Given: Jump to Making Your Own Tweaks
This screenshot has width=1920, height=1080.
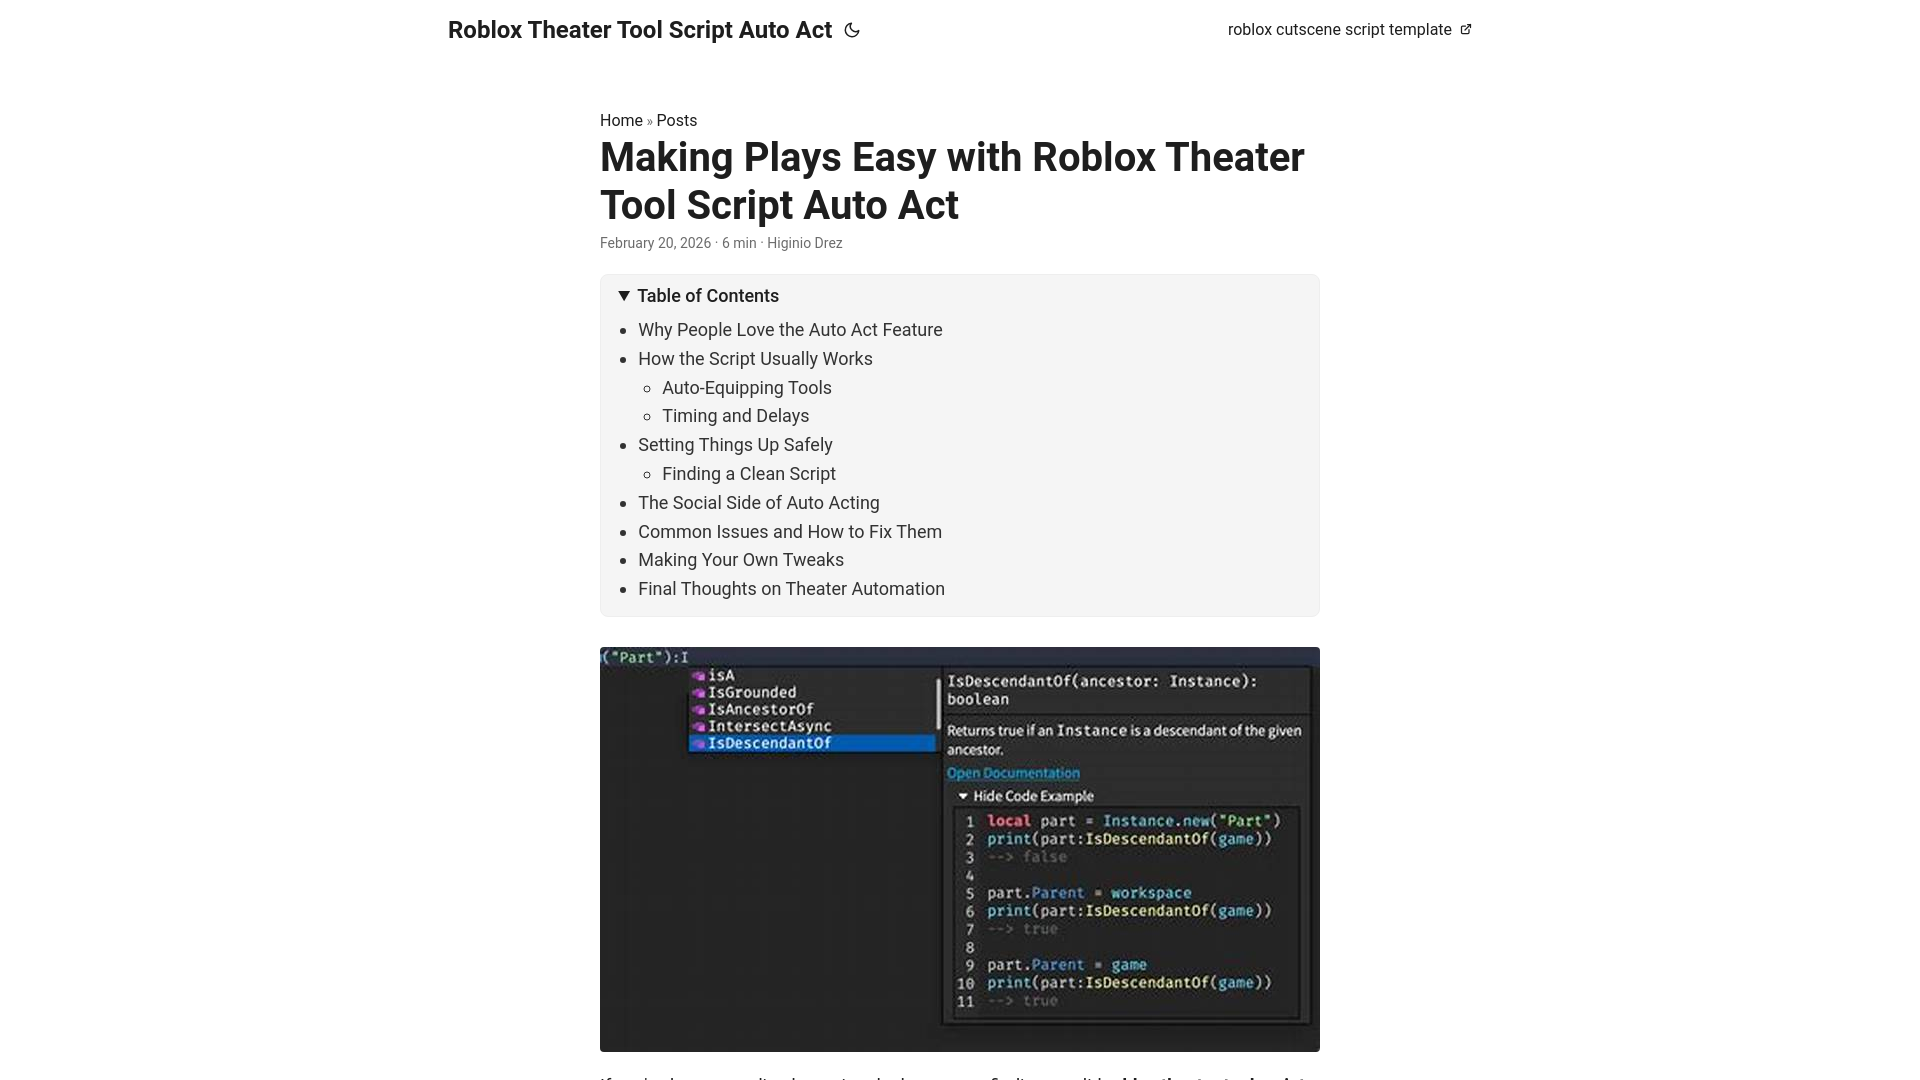Looking at the screenshot, I should pyautogui.click(x=741, y=560).
